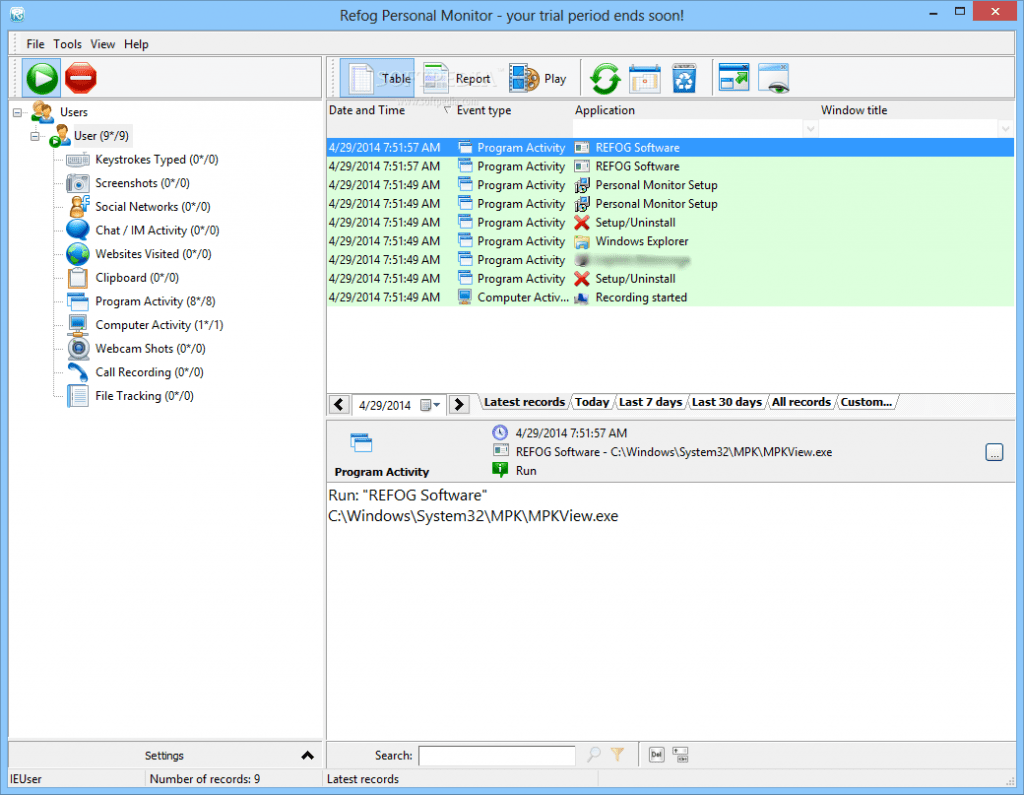Open the View menu
1024x795 pixels.
103,44
